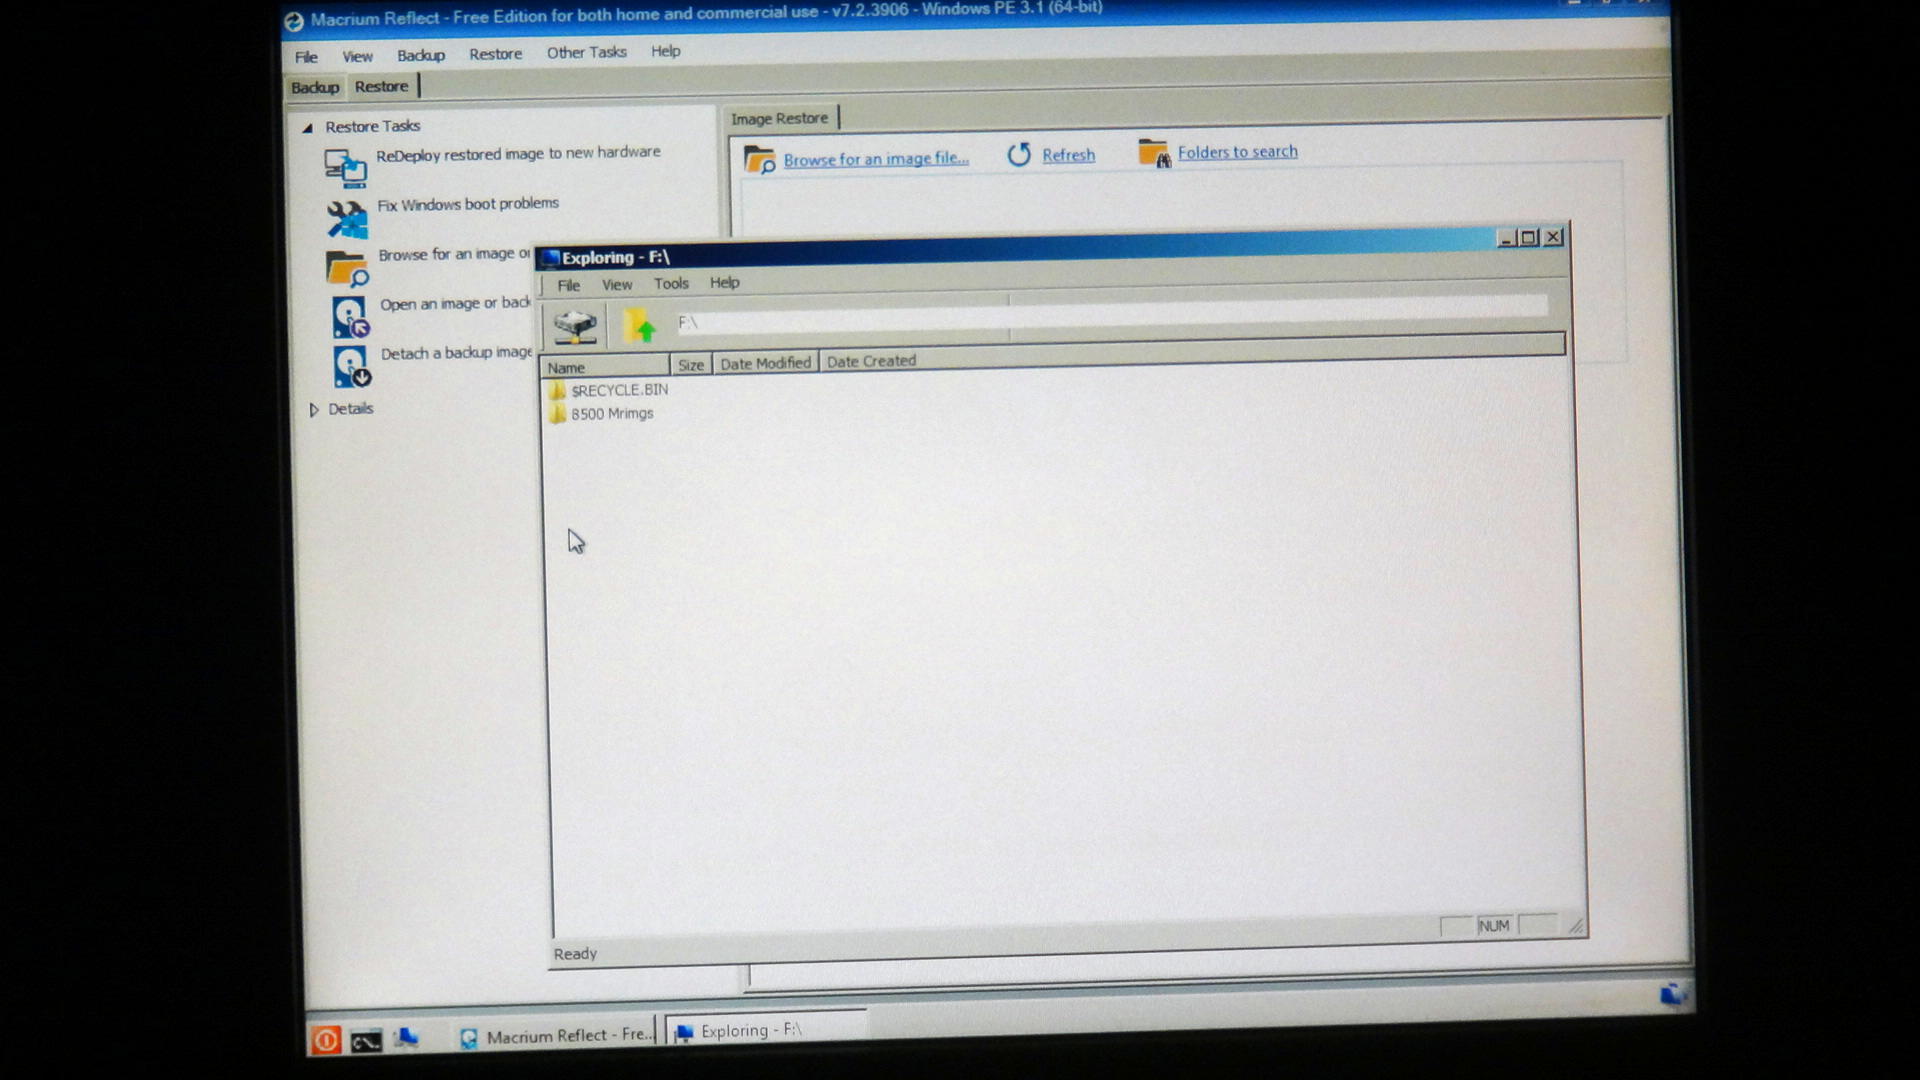Select the $RECYCLE.BIN folder
This screenshot has height=1080, width=1920.
click(619, 390)
